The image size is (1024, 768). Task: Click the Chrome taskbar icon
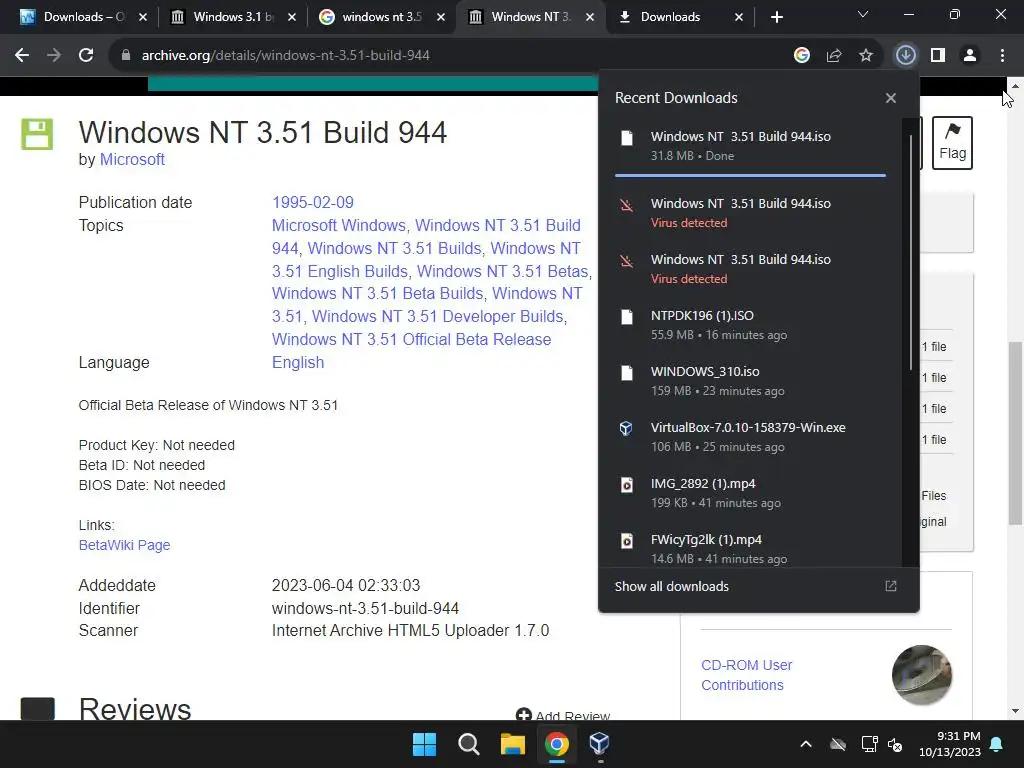(x=556, y=744)
